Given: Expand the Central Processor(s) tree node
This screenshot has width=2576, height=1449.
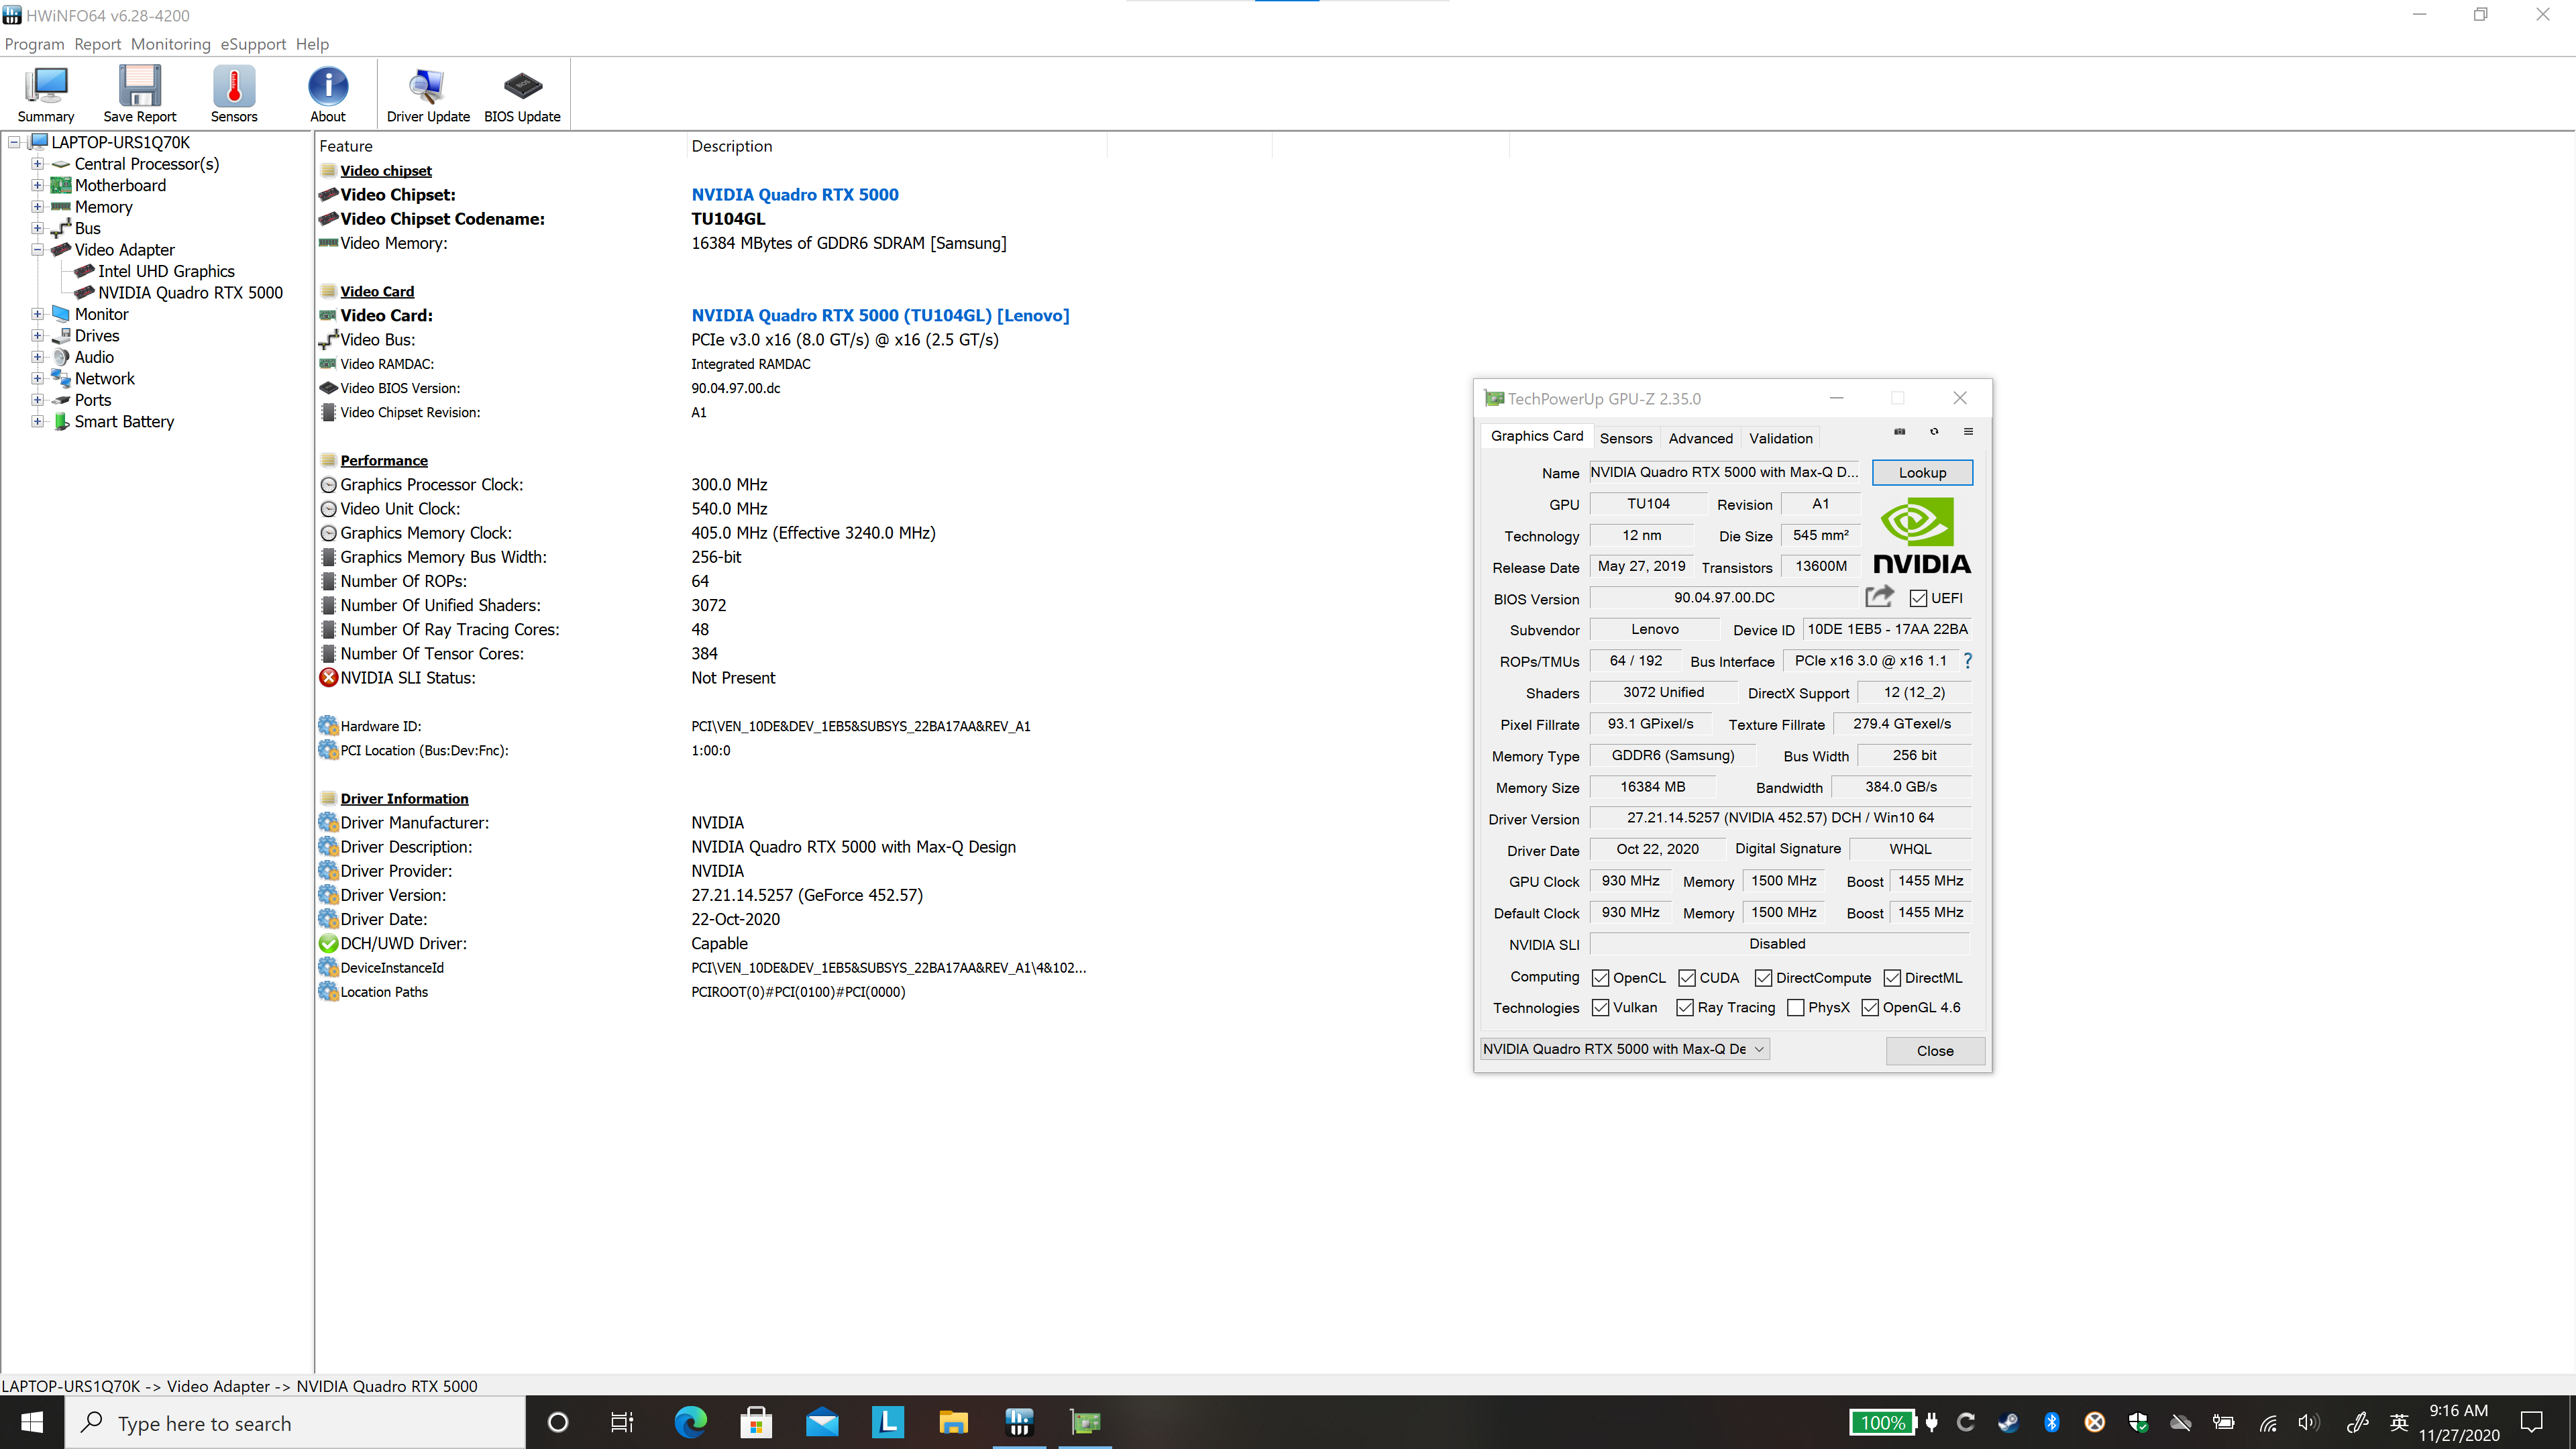Looking at the screenshot, I should tap(37, 164).
